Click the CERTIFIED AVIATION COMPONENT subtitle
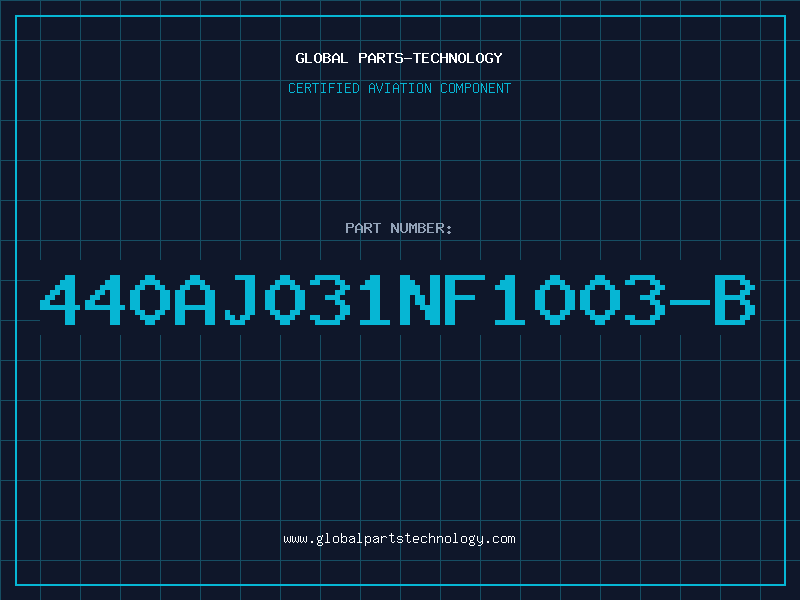This screenshot has height=600, width=800. [x=399, y=88]
